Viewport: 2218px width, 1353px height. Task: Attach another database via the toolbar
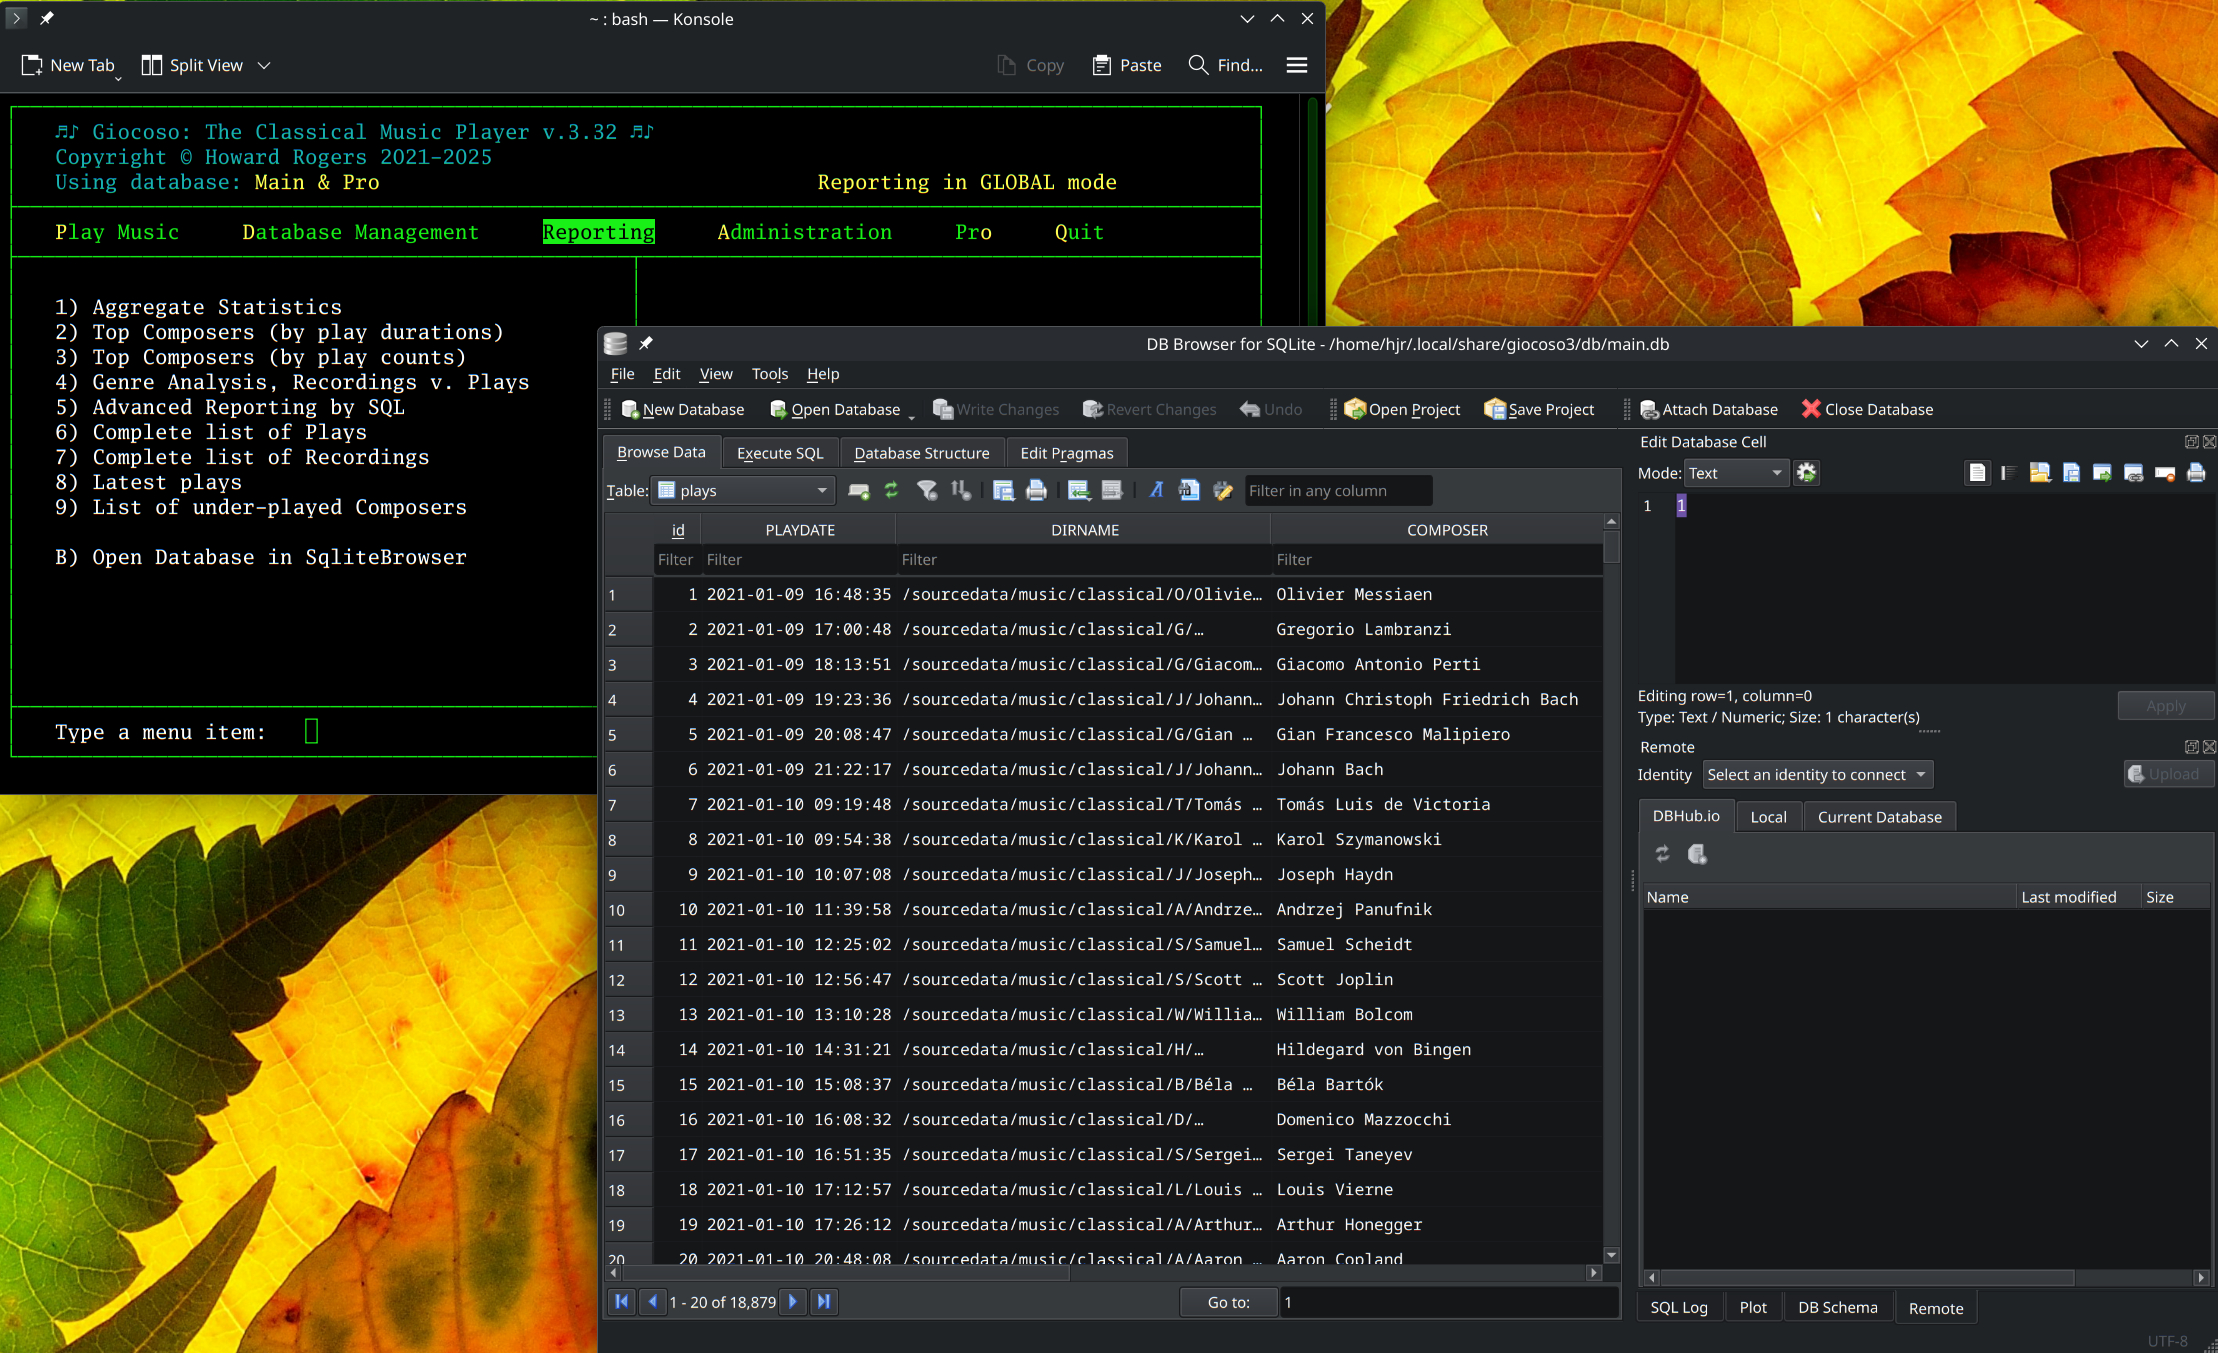1708,409
